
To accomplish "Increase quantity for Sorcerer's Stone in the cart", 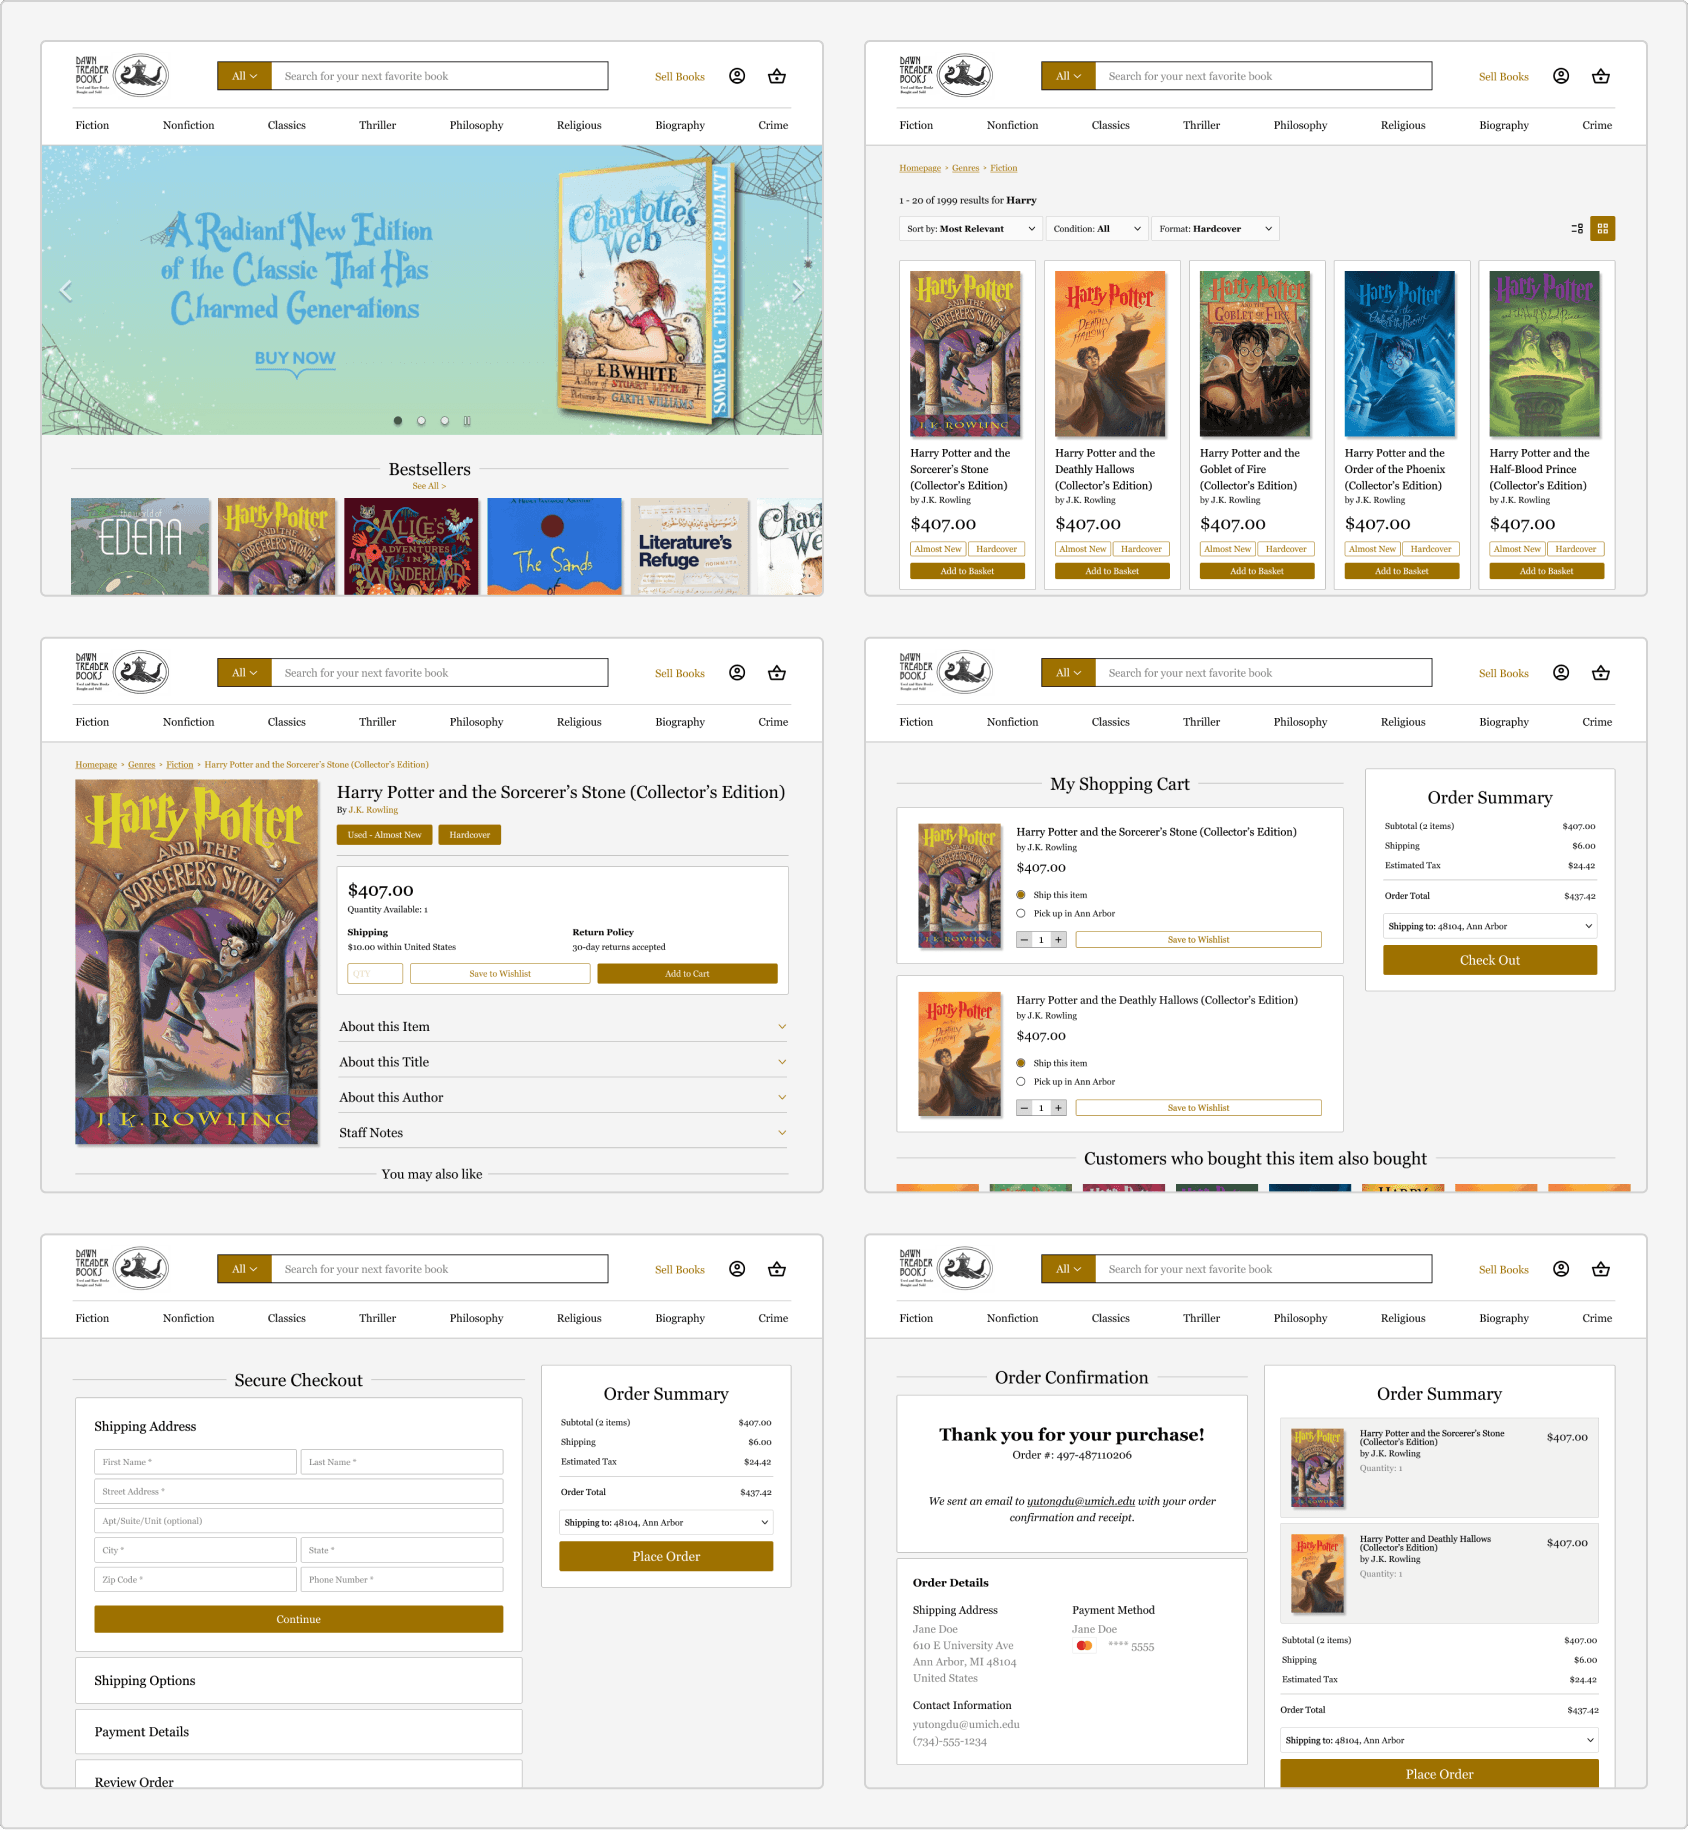I will coord(1058,940).
